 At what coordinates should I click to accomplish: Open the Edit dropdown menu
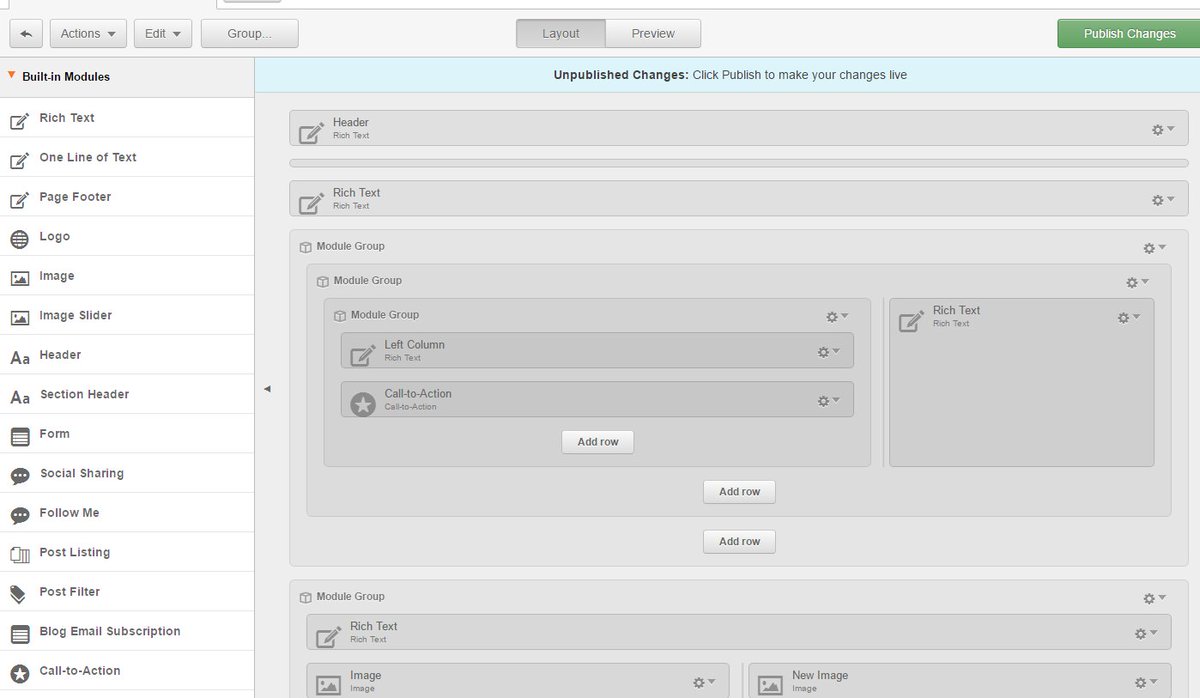(x=162, y=33)
